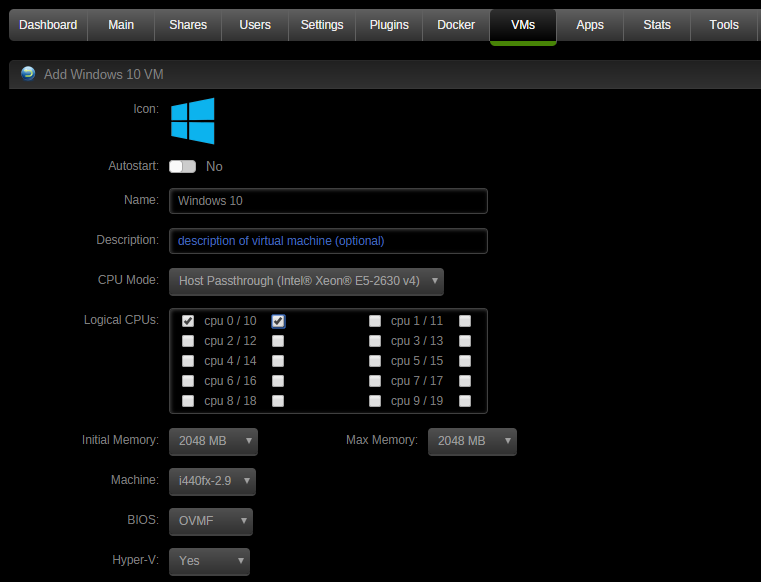Check the cpu 11 hyperthread checkbox

click(465, 321)
